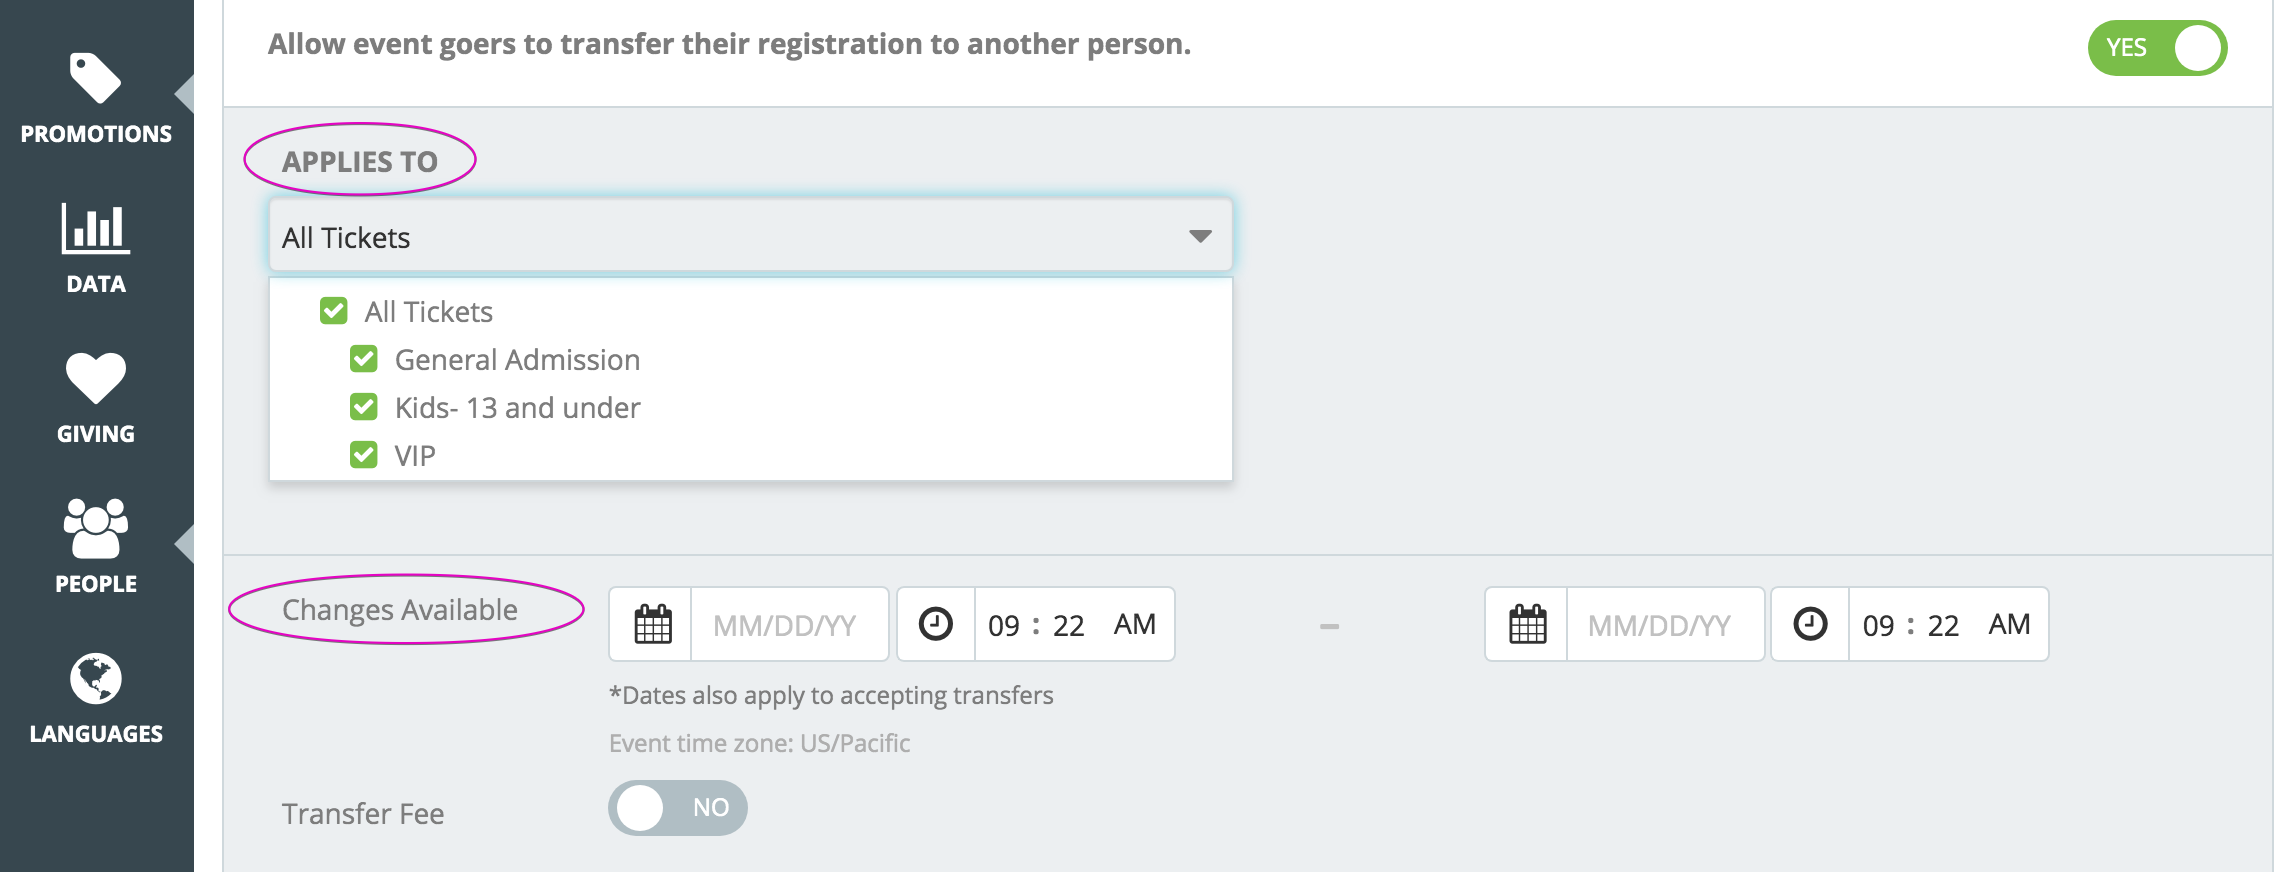2274x872 pixels.
Task: Uncheck the VIP ticket checkbox
Action: pyautogui.click(x=364, y=455)
